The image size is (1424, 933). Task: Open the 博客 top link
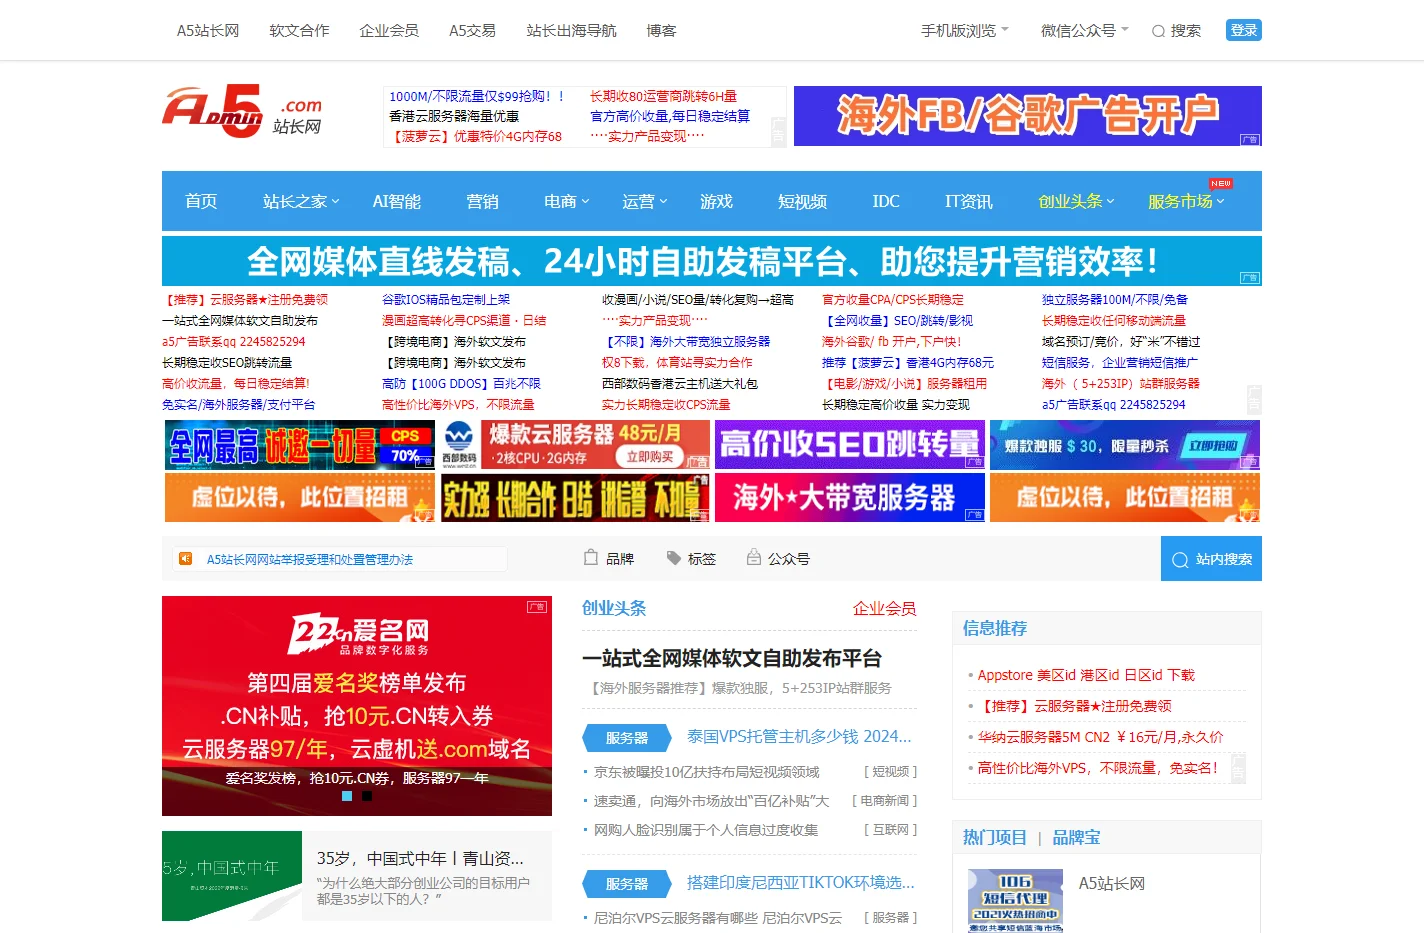pyautogui.click(x=661, y=31)
